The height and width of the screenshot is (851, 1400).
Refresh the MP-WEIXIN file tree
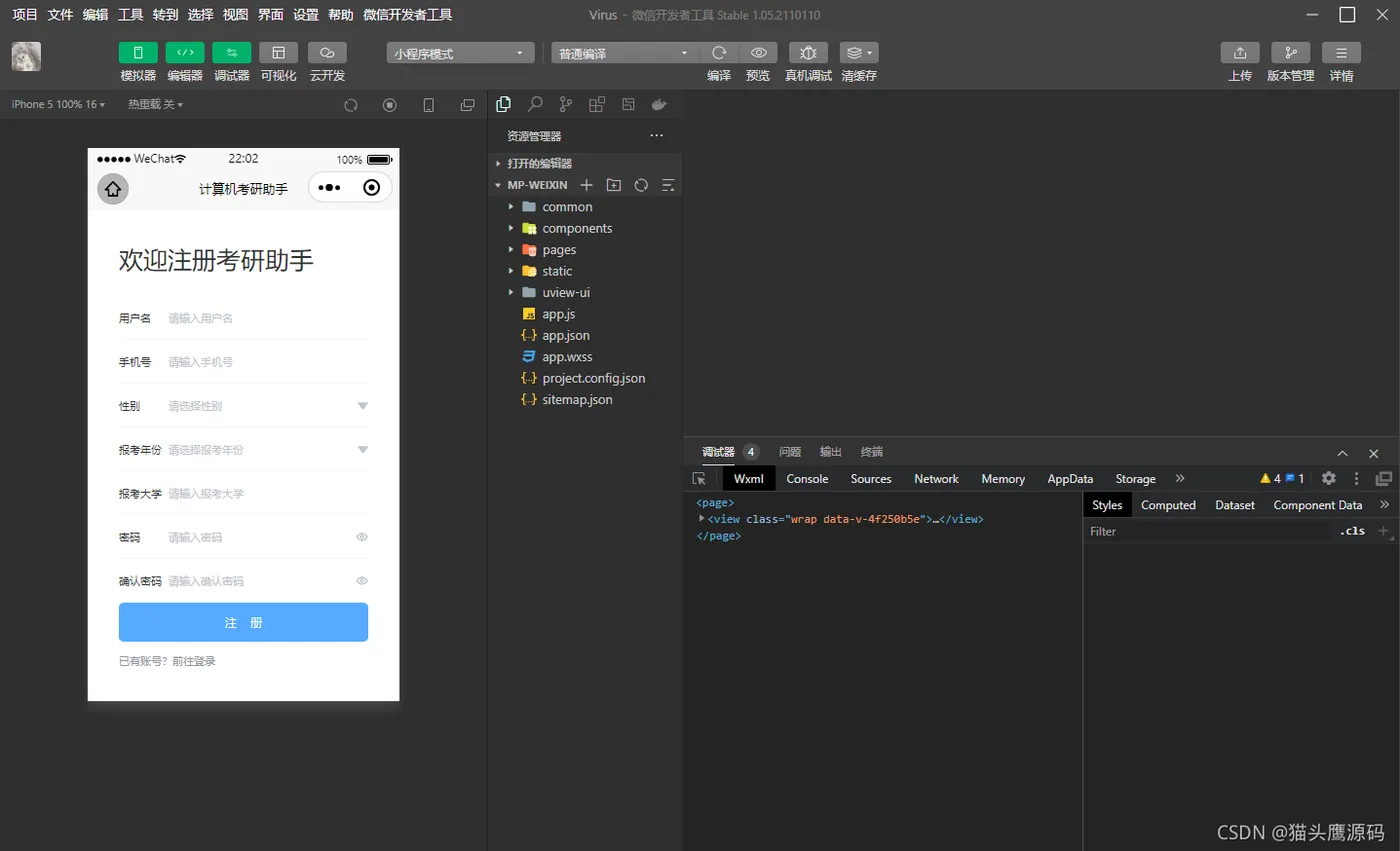pyautogui.click(x=641, y=185)
